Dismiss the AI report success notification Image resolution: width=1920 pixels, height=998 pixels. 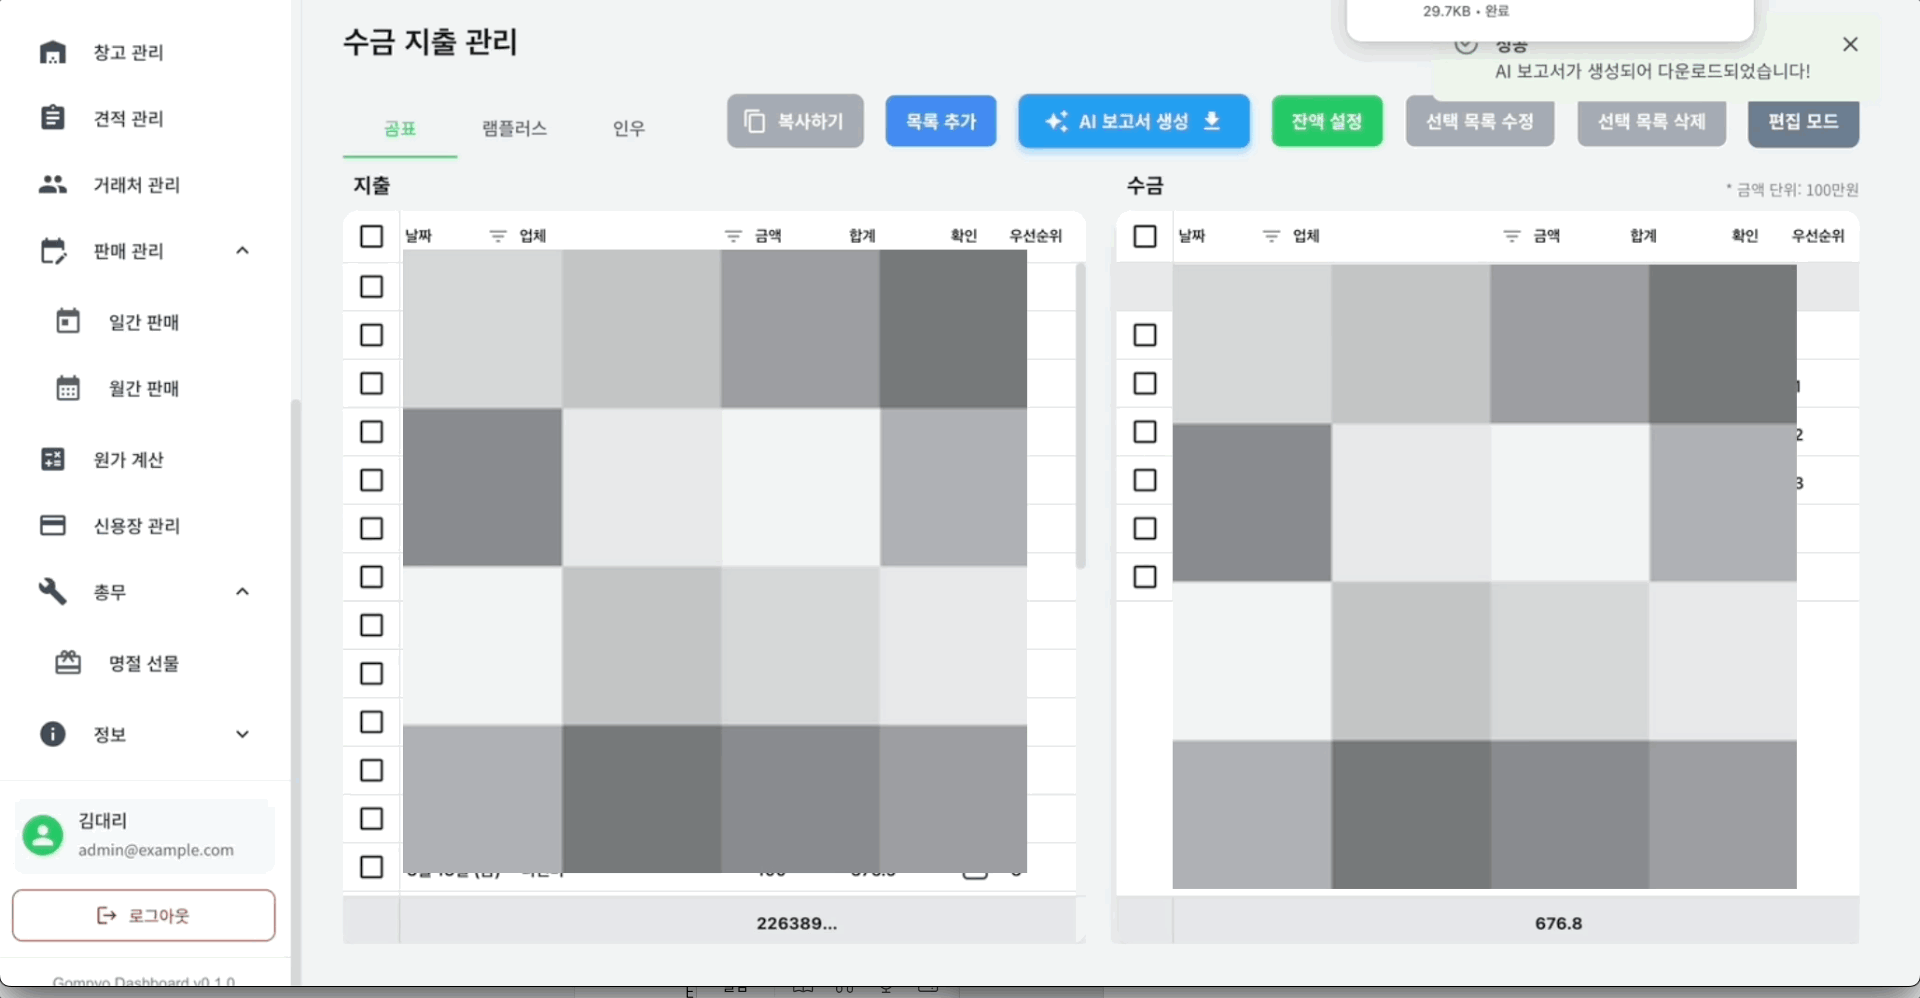click(x=1850, y=44)
